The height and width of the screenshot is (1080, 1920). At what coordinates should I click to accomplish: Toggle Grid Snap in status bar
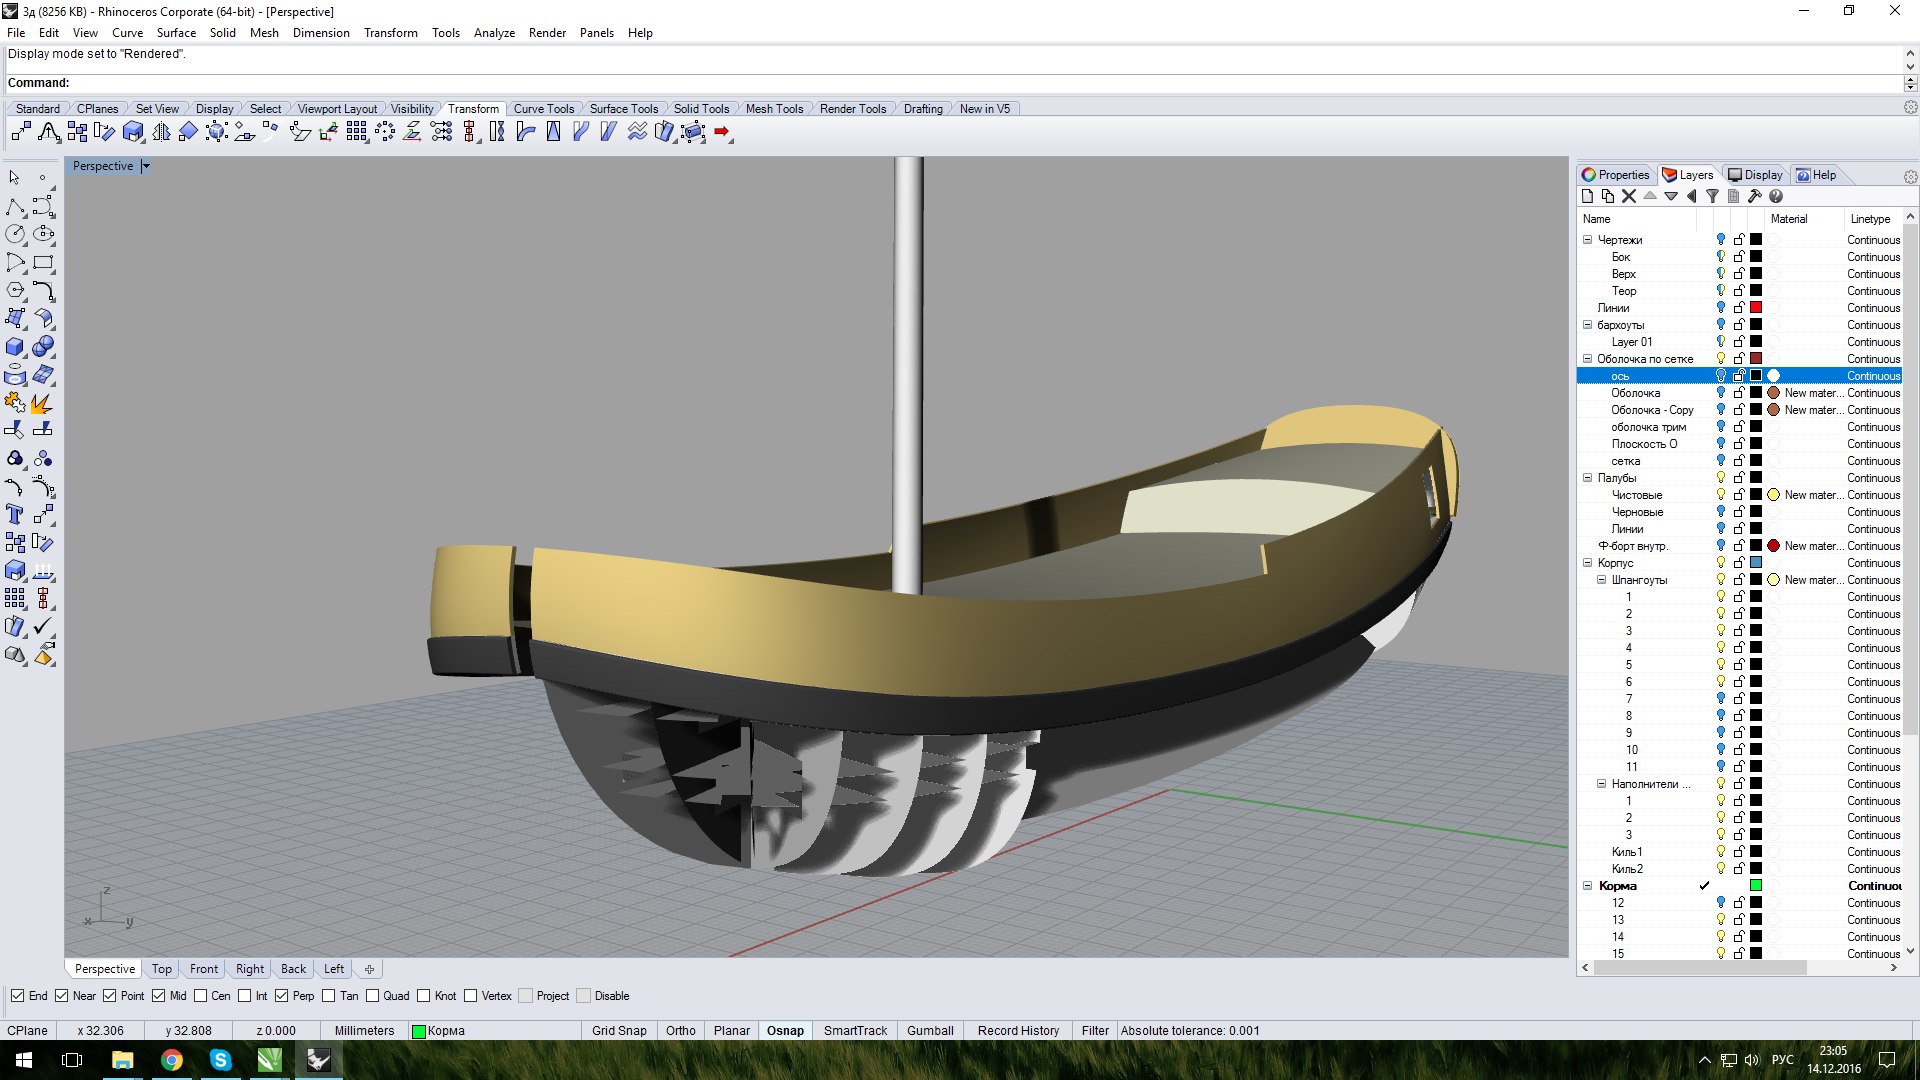click(x=619, y=1031)
